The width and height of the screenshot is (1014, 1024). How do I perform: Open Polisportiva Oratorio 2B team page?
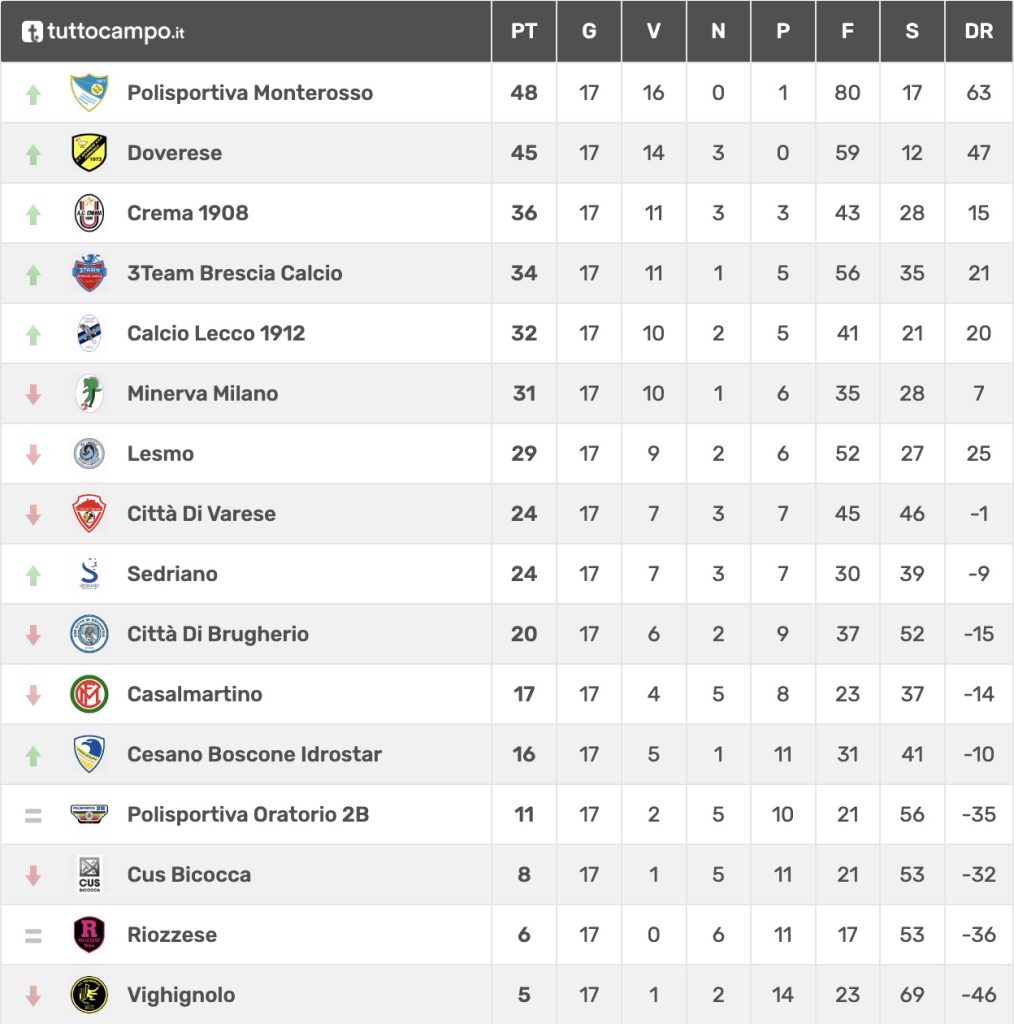click(248, 814)
